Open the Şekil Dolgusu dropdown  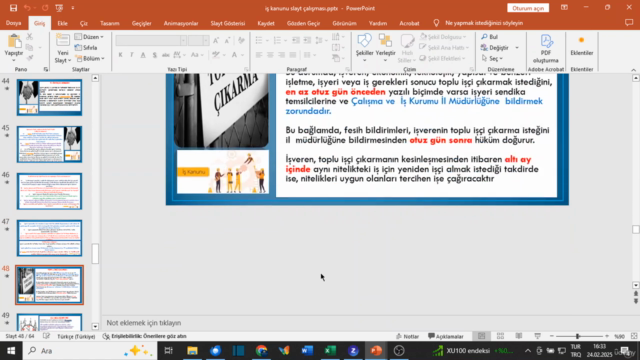(x=443, y=37)
